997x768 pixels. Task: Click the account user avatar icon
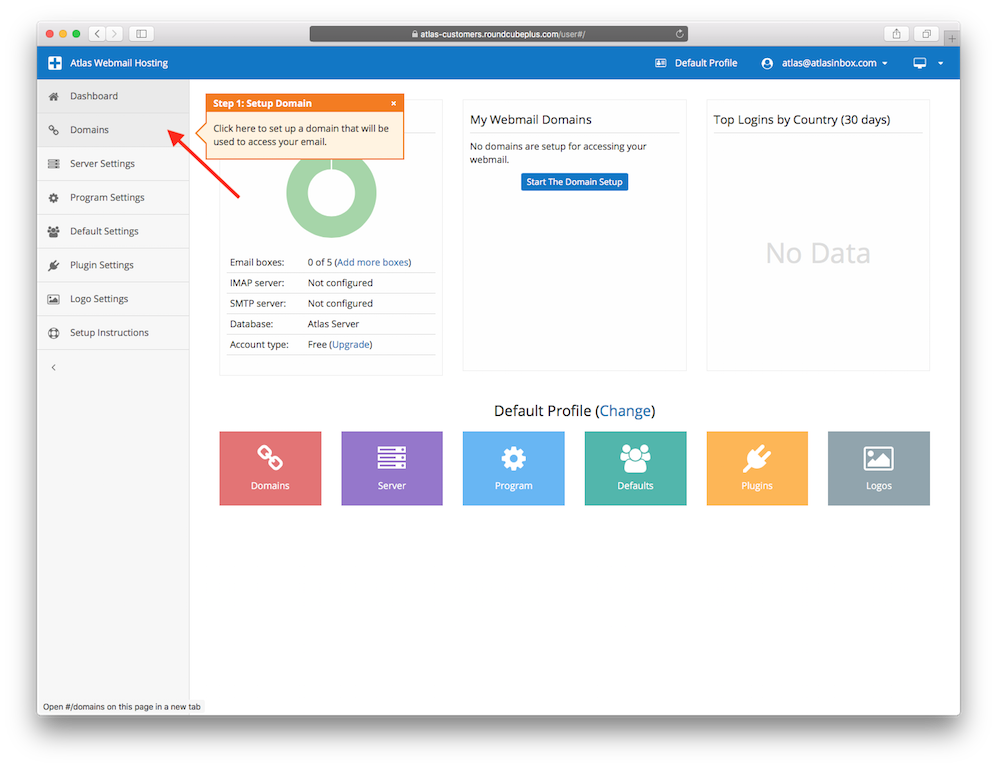767,63
